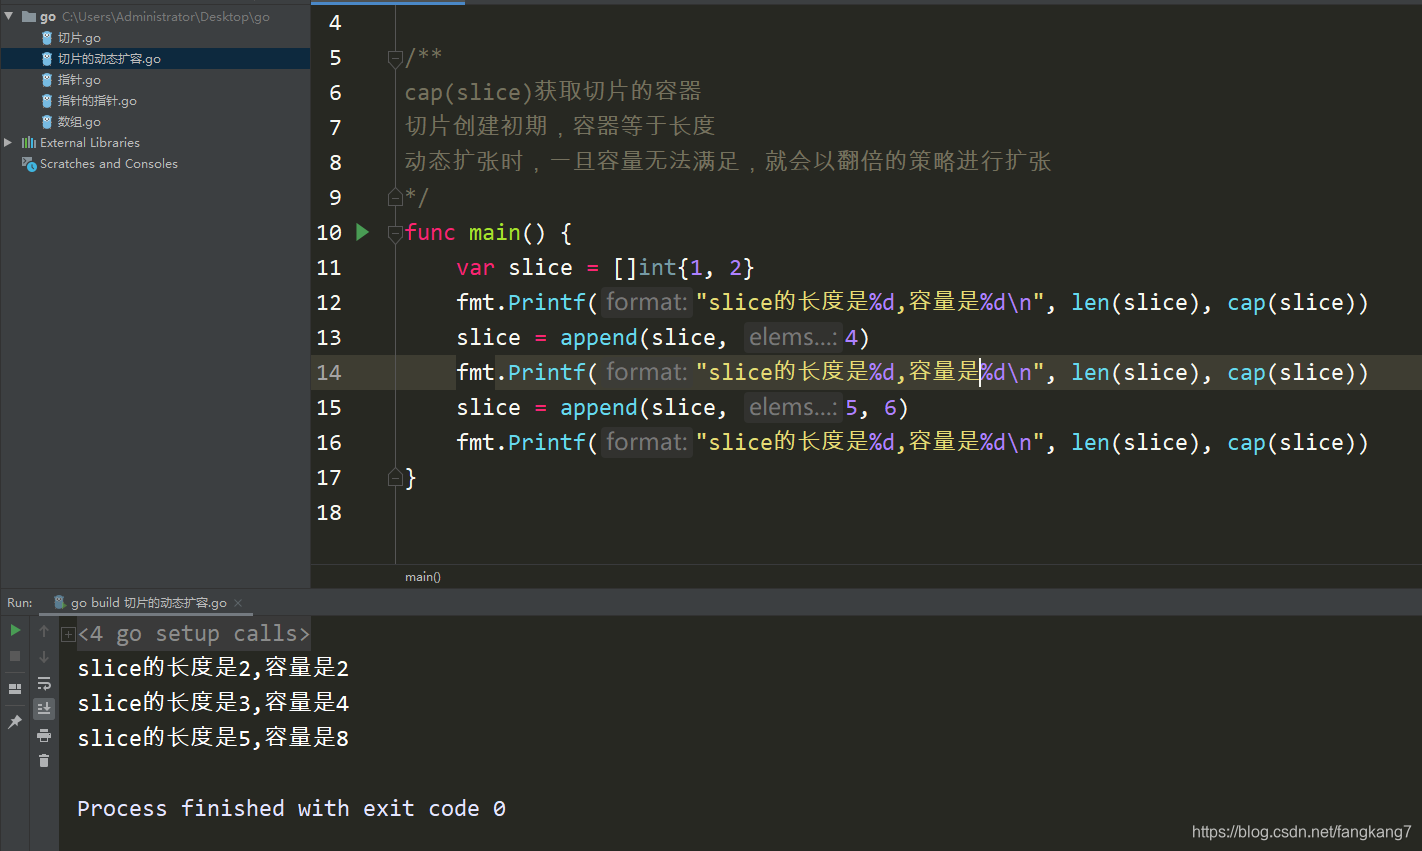Click the go project folder icon

(29, 16)
